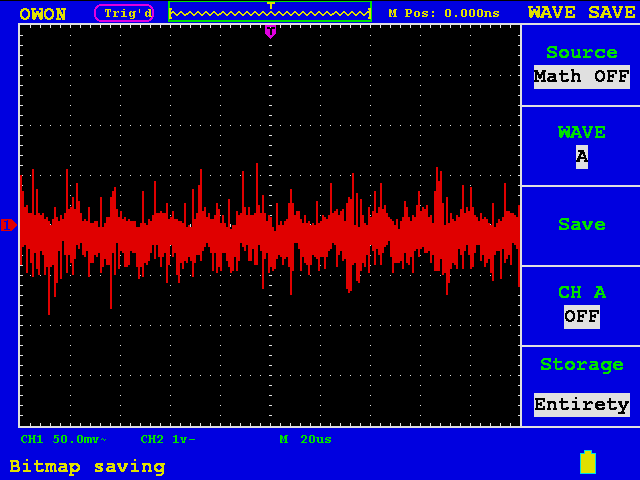Click the red CH1 ground marker on left edge
The width and height of the screenshot is (640, 480).
click(x=8, y=225)
